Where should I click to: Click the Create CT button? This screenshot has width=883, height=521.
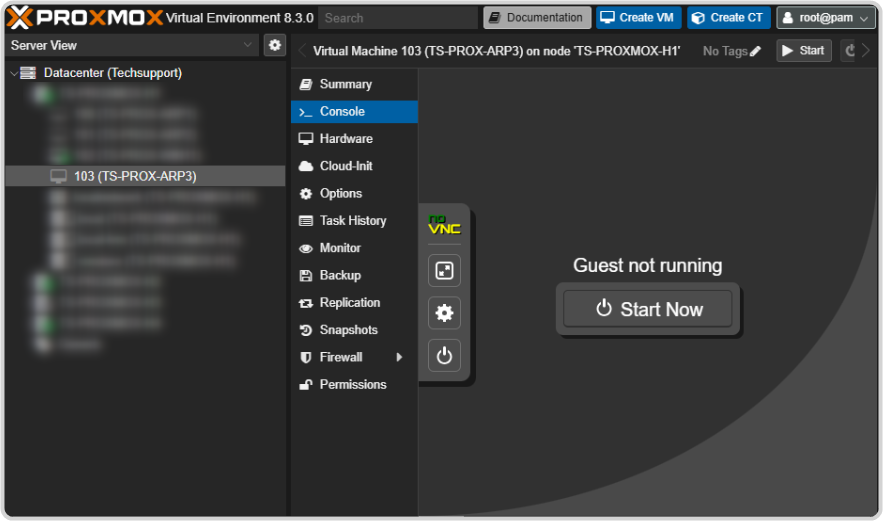coord(727,18)
